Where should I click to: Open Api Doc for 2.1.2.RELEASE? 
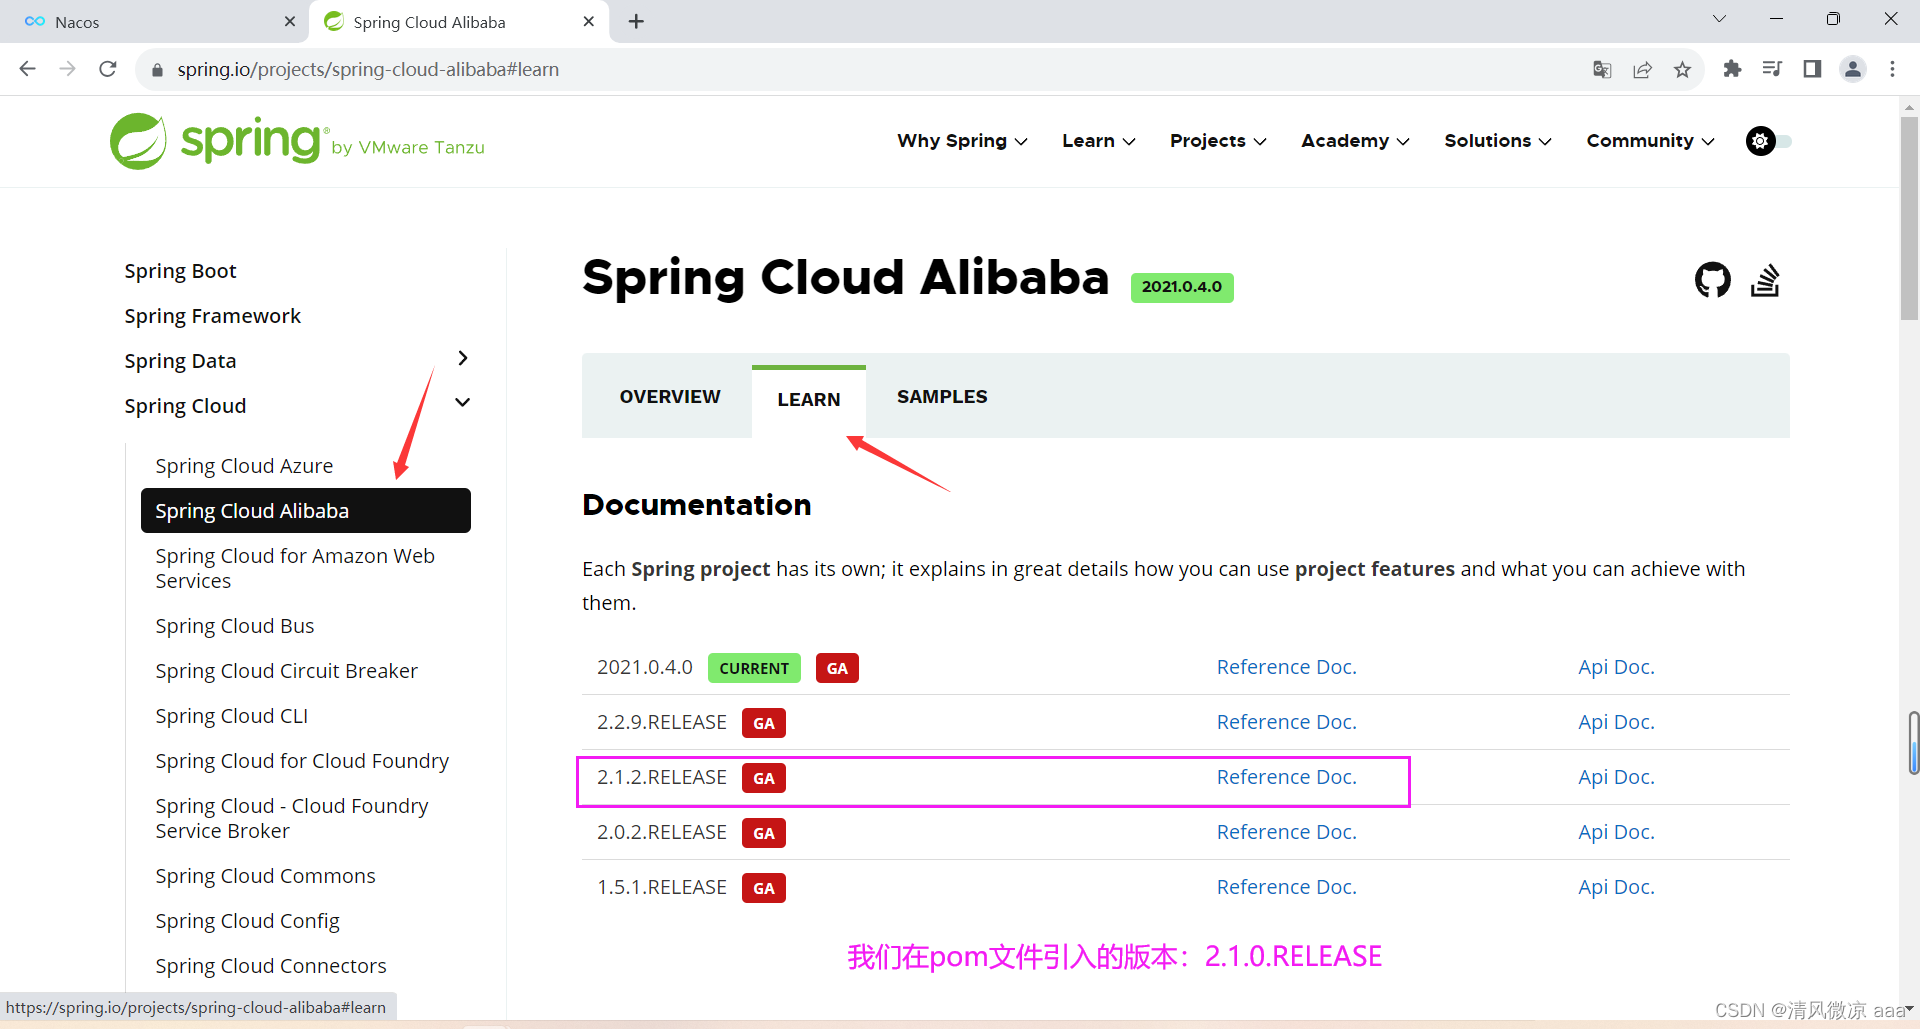click(1616, 777)
